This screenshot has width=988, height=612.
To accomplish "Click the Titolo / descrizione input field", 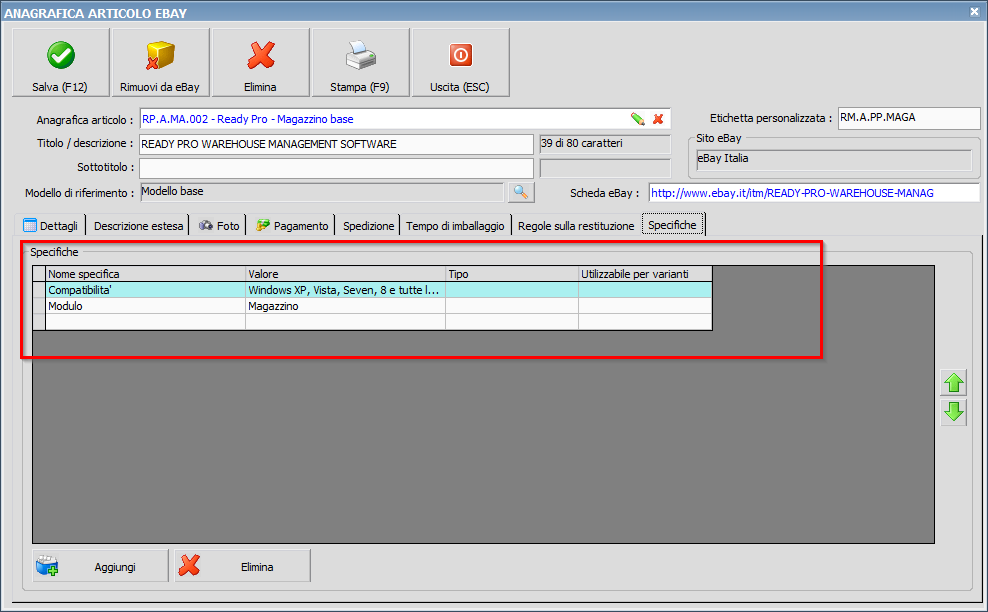I will 336,144.
